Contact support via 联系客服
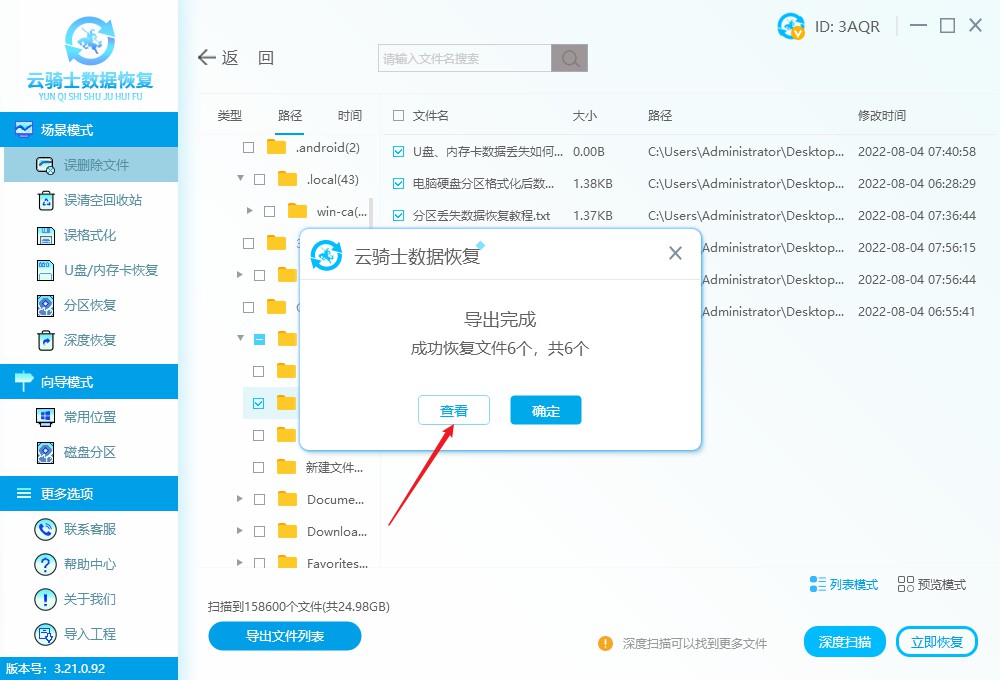The height and width of the screenshot is (680, 1000). tap(90, 529)
